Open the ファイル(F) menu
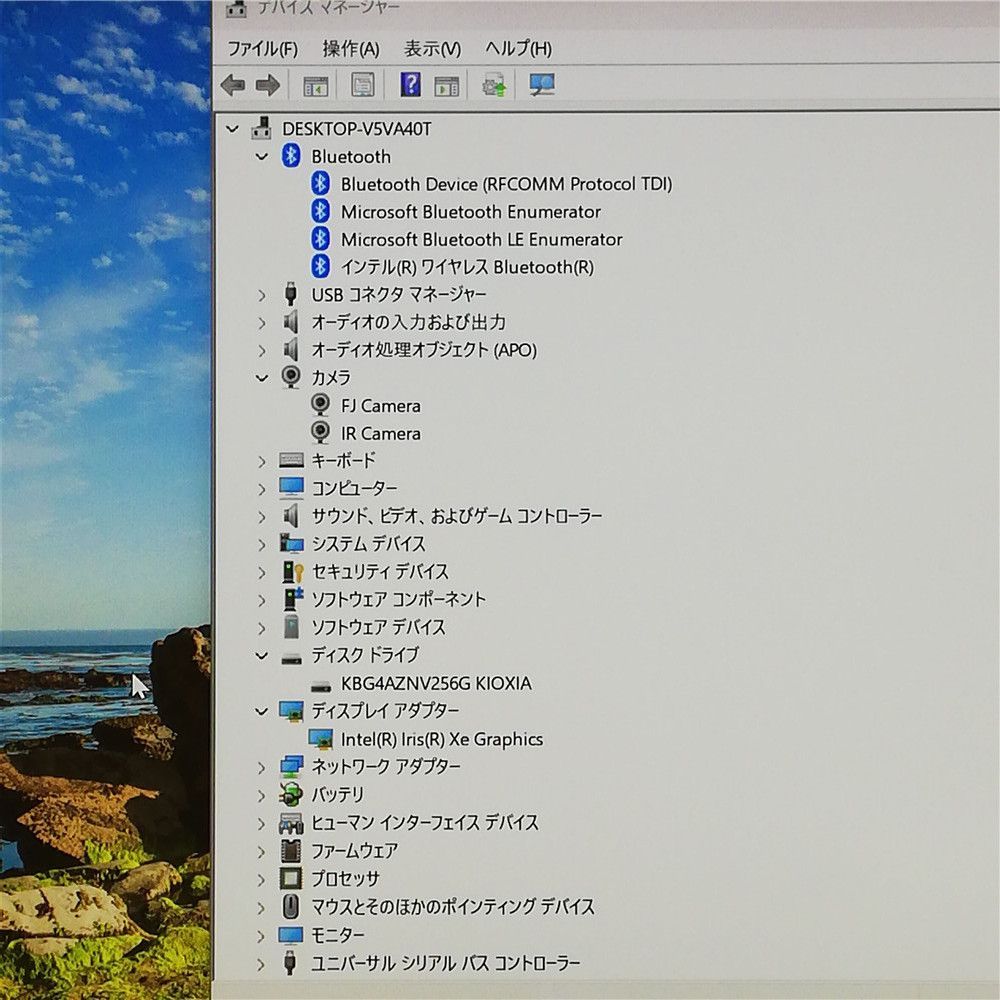The image size is (1000, 1000). coord(263,48)
